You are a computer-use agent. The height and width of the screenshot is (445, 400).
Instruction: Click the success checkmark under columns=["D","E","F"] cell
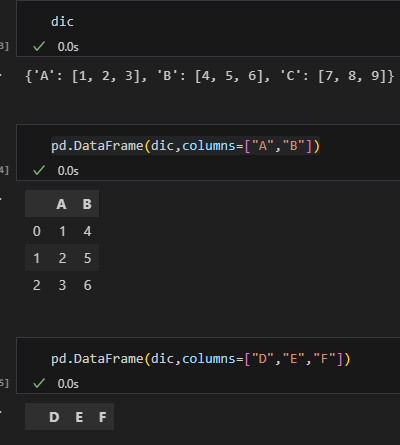click(39, 383)
